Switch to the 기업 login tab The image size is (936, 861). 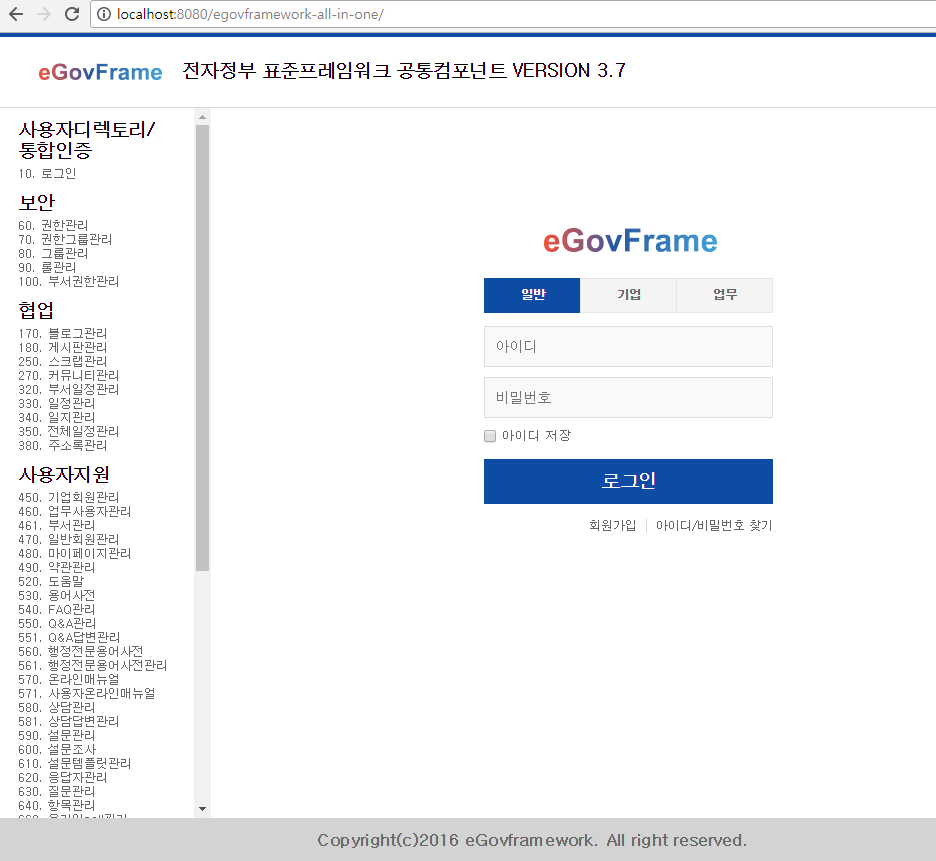pyautogui.click(x=628, y=295)
